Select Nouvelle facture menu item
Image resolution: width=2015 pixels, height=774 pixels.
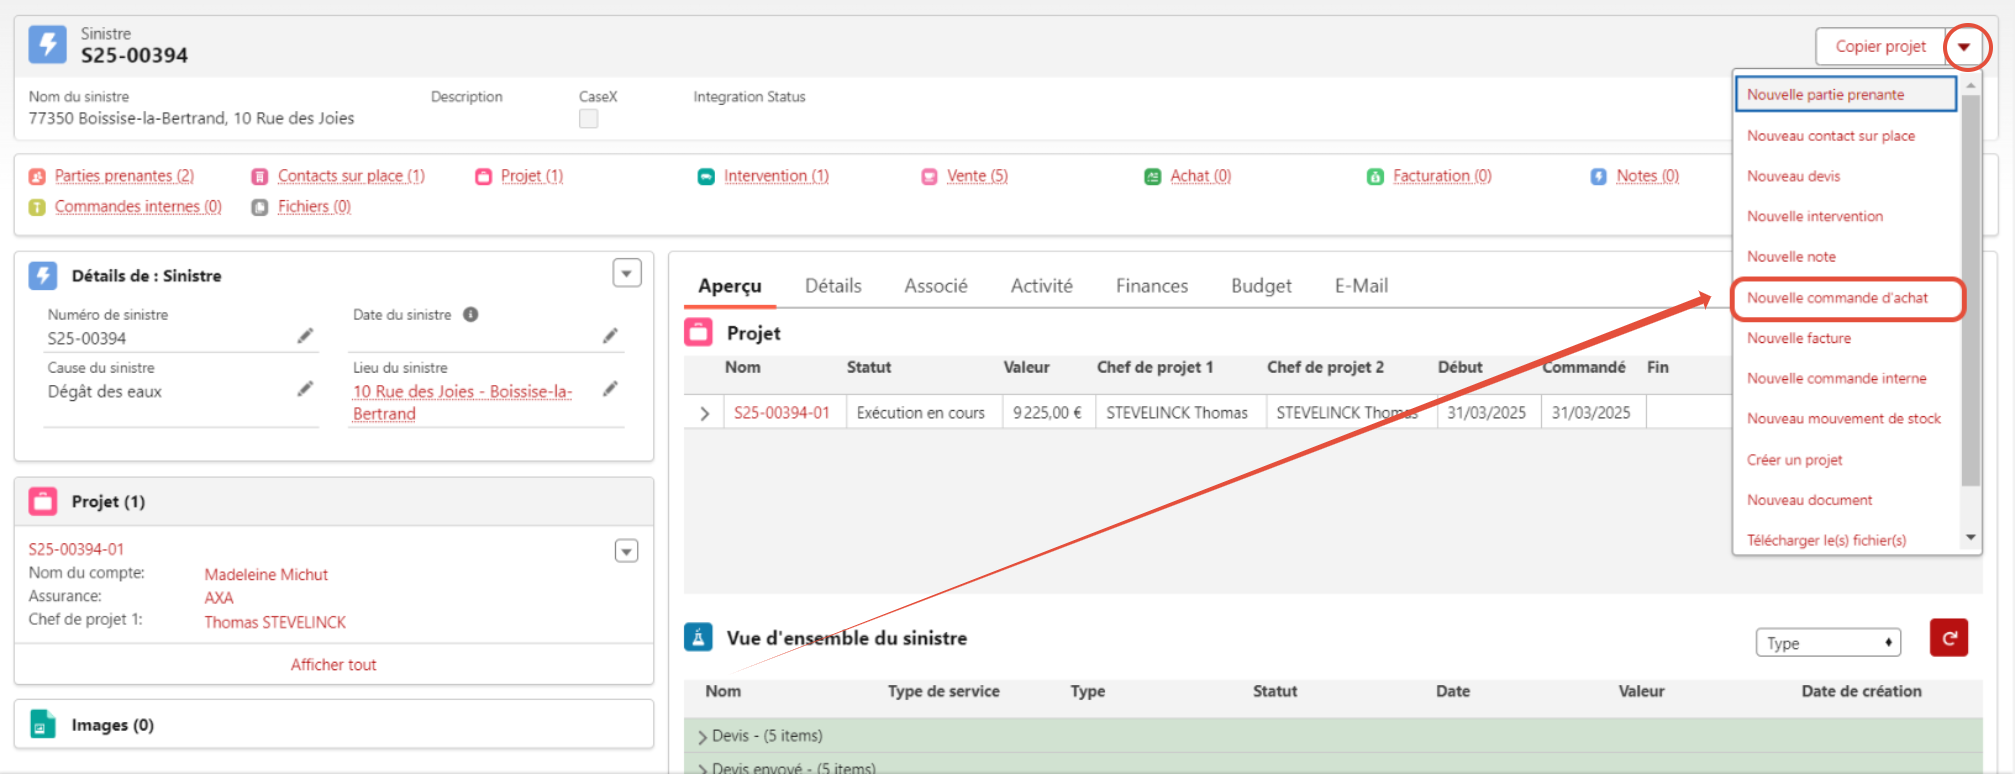click(1846, 338)
